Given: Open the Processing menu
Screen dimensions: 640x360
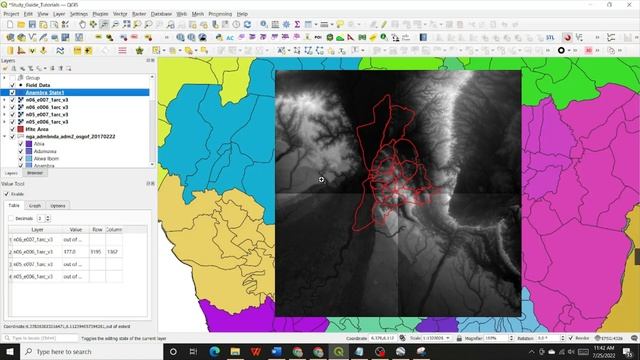Looking at the screenshot, I should pyautogui.click(x=220, y=14).
